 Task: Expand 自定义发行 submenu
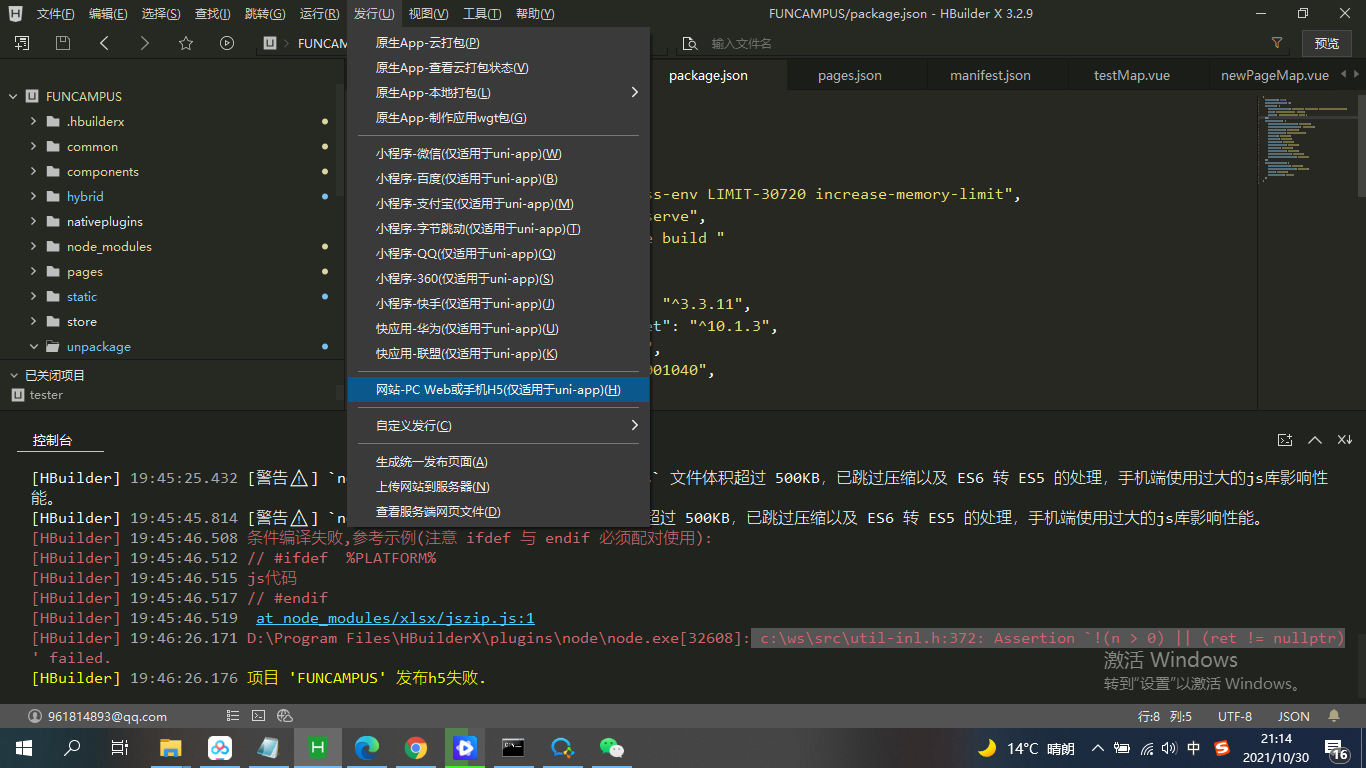(498, 426)
